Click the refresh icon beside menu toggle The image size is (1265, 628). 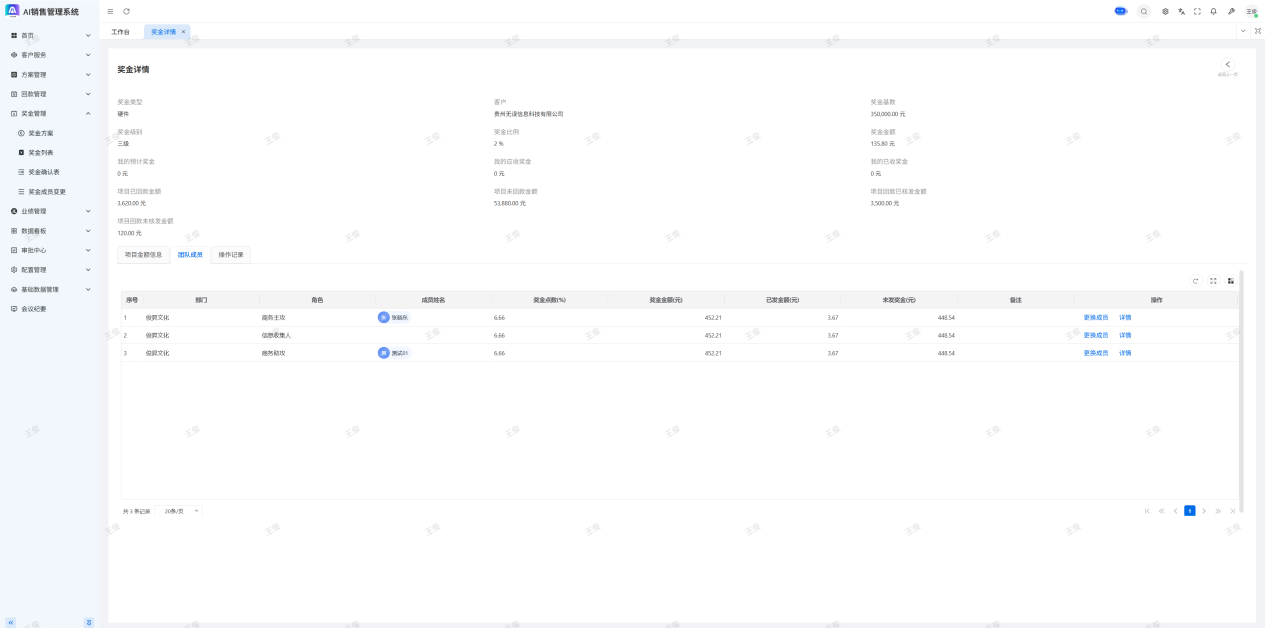126,12
